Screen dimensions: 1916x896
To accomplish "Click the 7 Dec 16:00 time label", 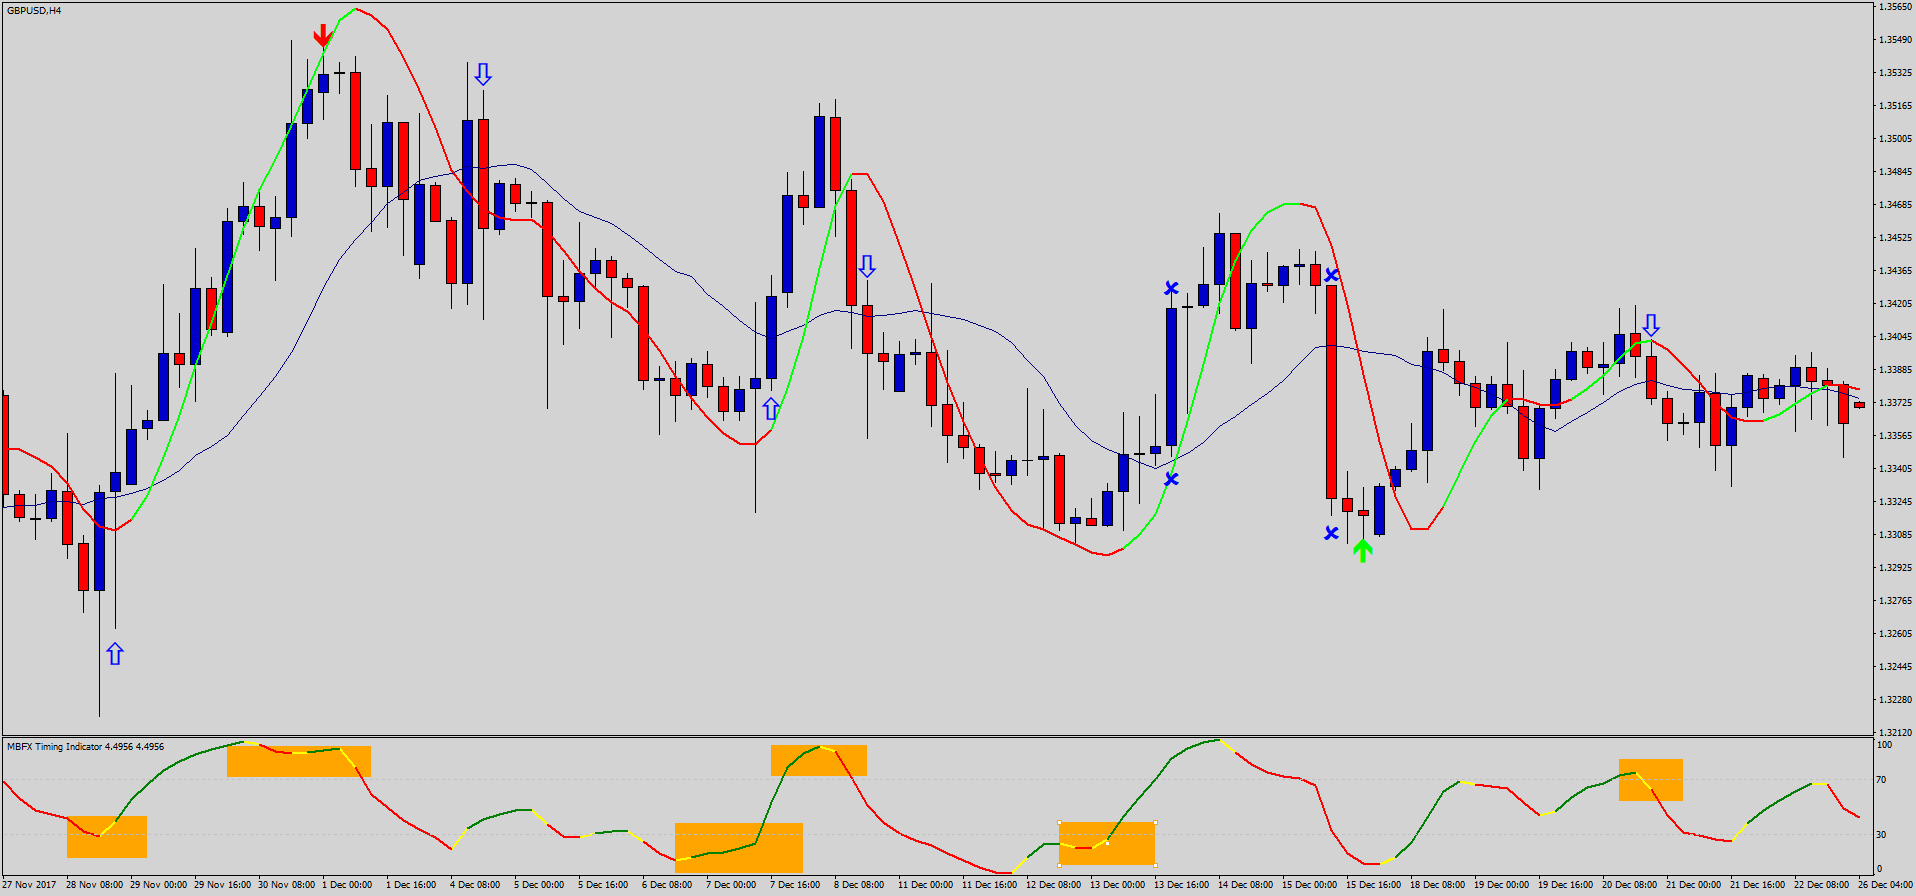I will [x=795, y=885].
